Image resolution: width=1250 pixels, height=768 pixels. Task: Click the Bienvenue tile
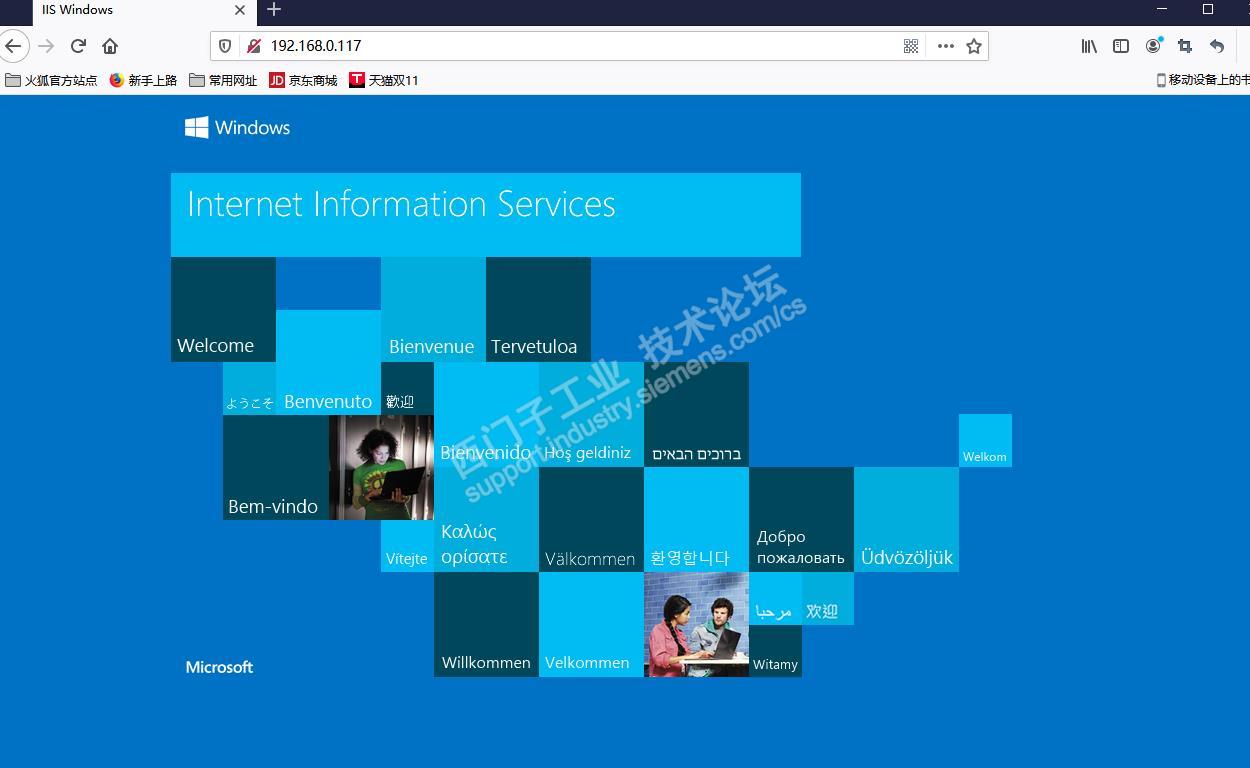[x=433, y=310]
